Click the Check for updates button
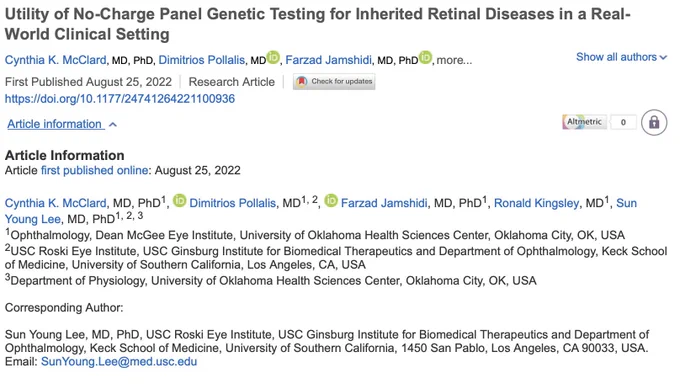This screenshot has height=384, width=680. 334,82
